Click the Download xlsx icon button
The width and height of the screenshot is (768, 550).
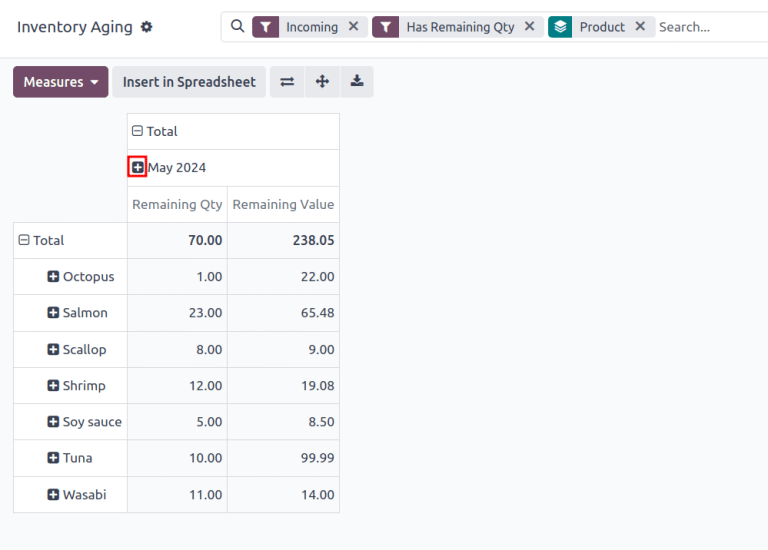(x=356, y=82)
